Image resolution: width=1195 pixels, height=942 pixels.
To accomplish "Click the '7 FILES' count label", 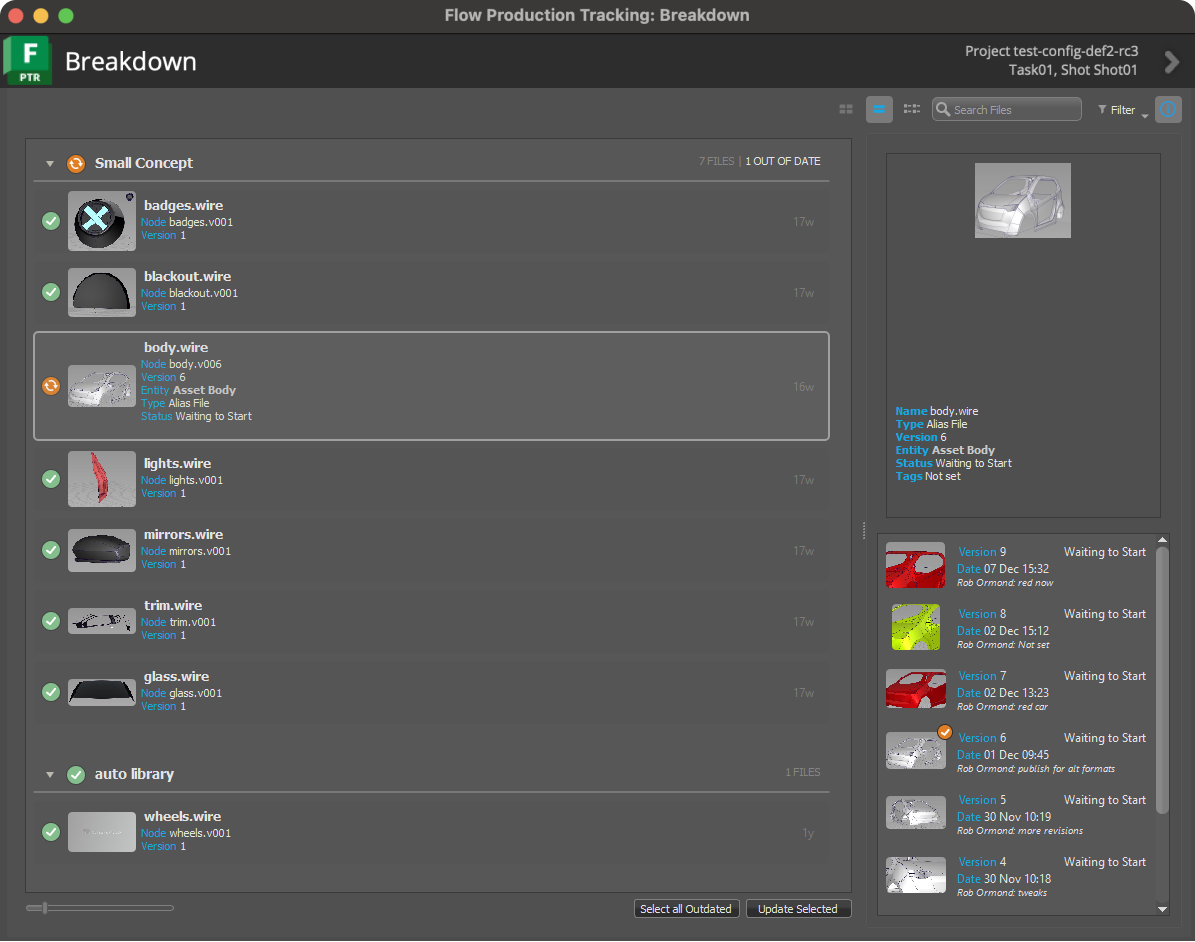I will (x=716, y=162).
